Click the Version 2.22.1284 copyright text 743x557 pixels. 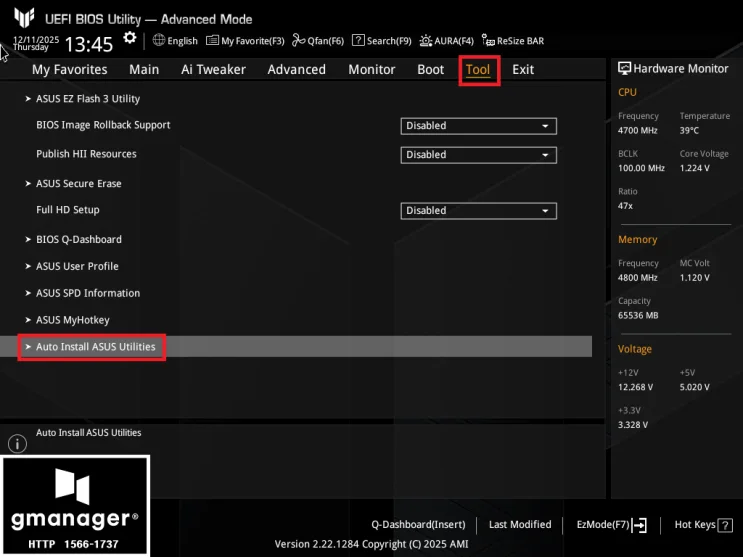(x=372, y=544)
